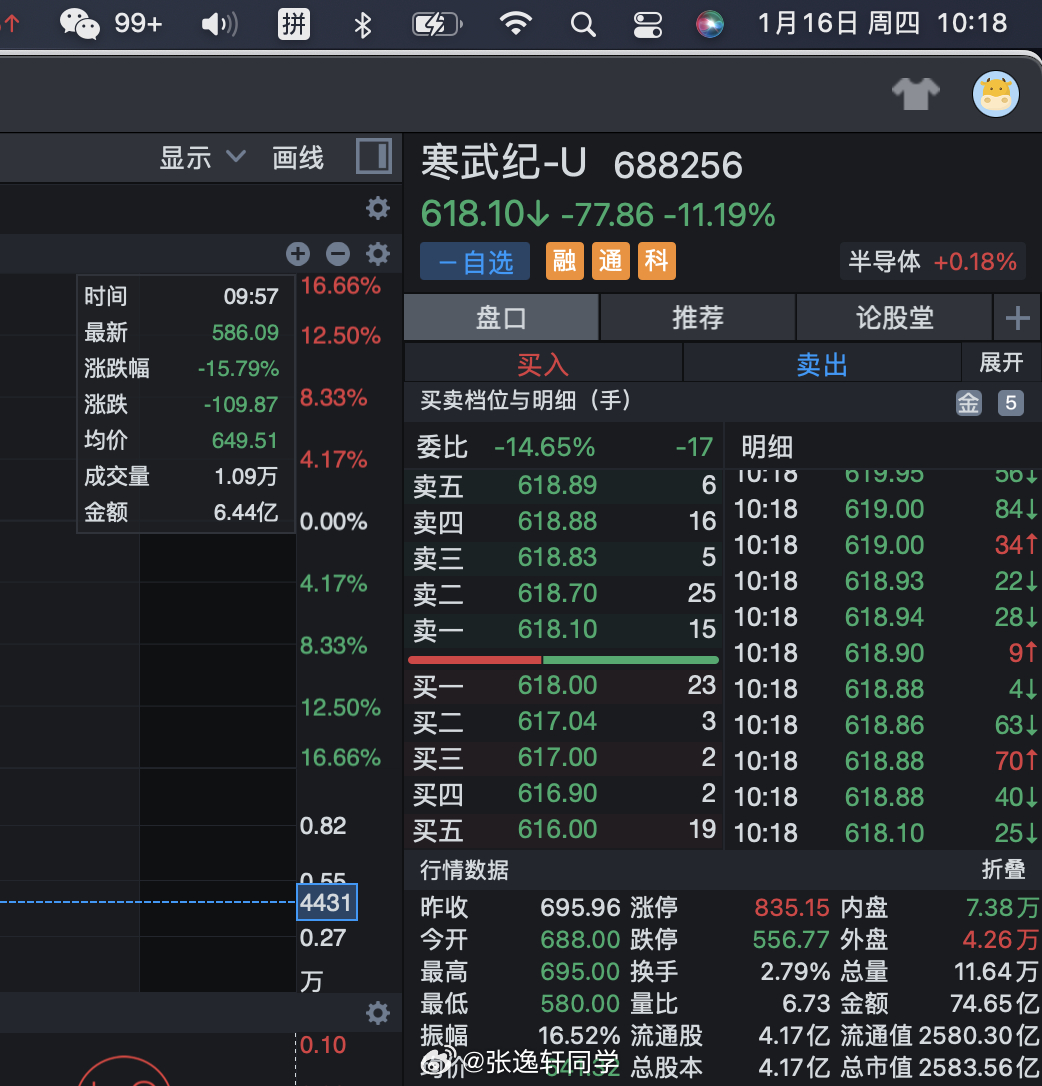
Task: Switch to the 论股堂 tab
Action: 894,317
